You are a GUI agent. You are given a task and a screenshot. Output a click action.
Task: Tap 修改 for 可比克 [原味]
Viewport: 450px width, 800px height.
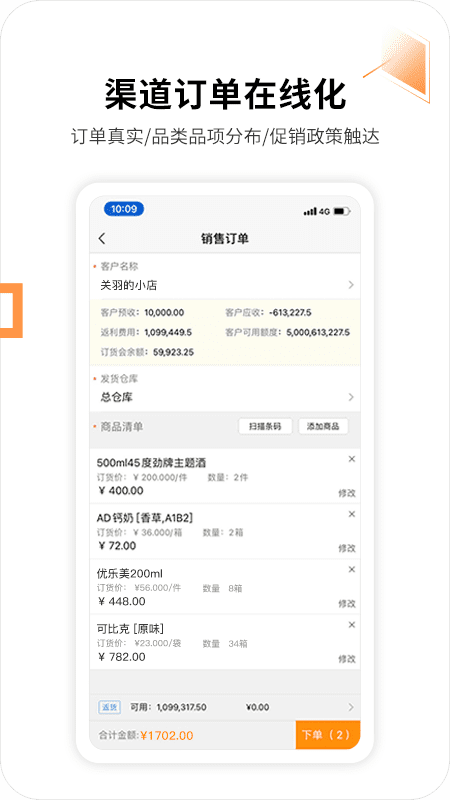coord(347,659)
